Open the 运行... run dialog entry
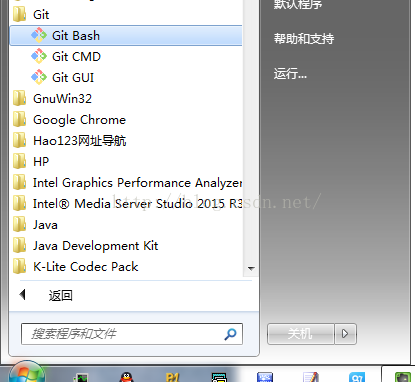The width and height of the screenshot is (415, 382). [290, 73]
